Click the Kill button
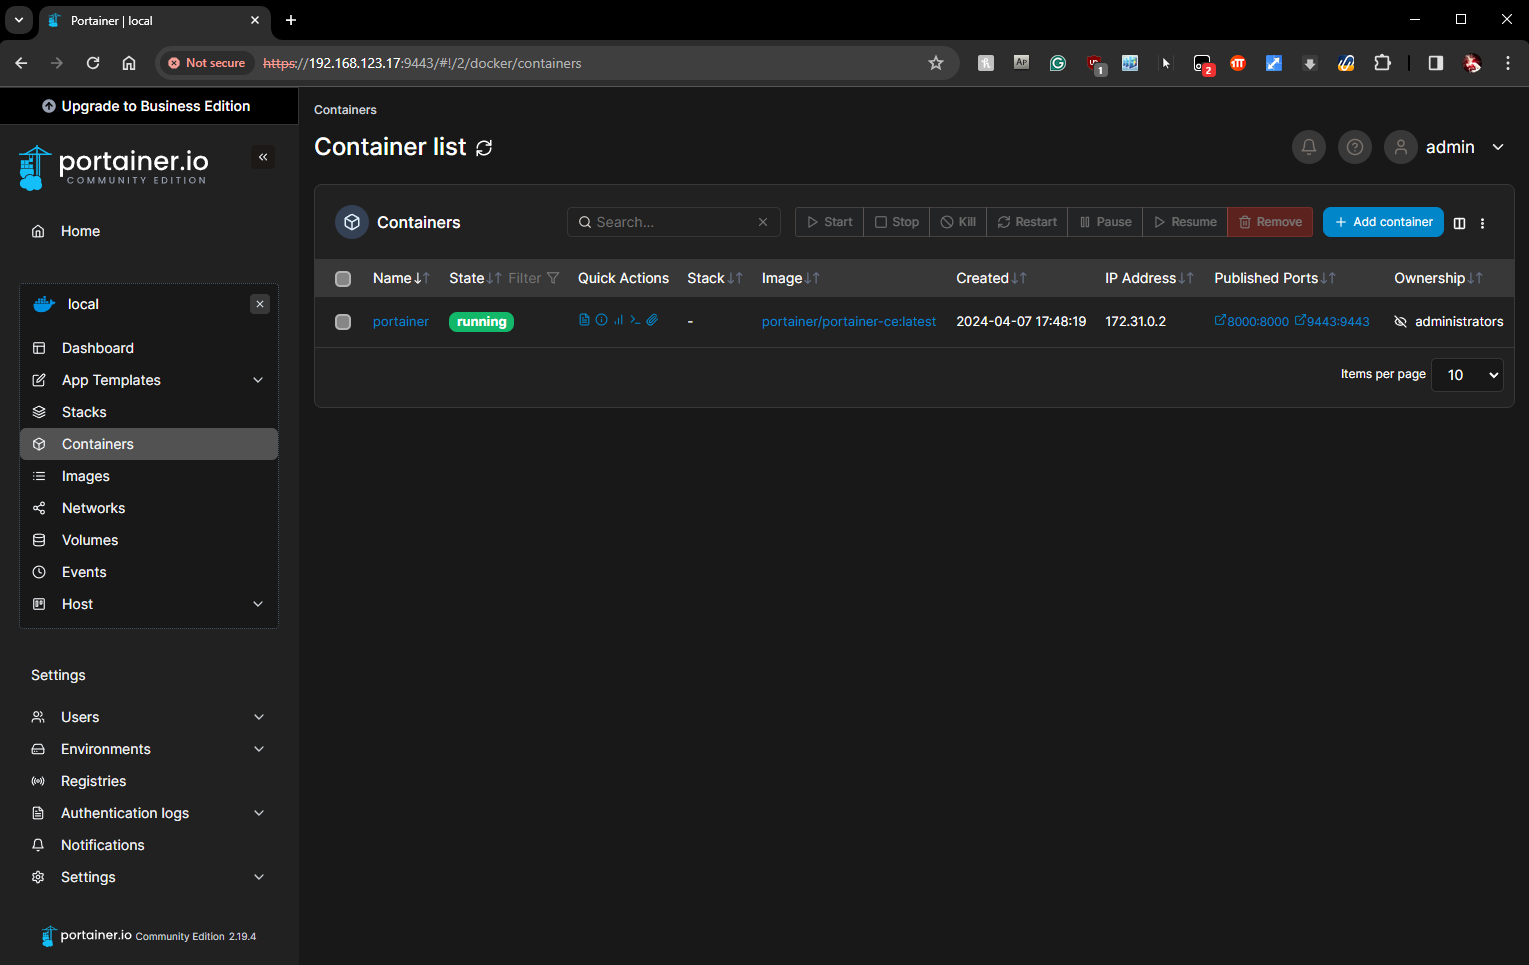Image resolution: width=1529 pixels, height=965 pixels. click(x=958, y=222)
